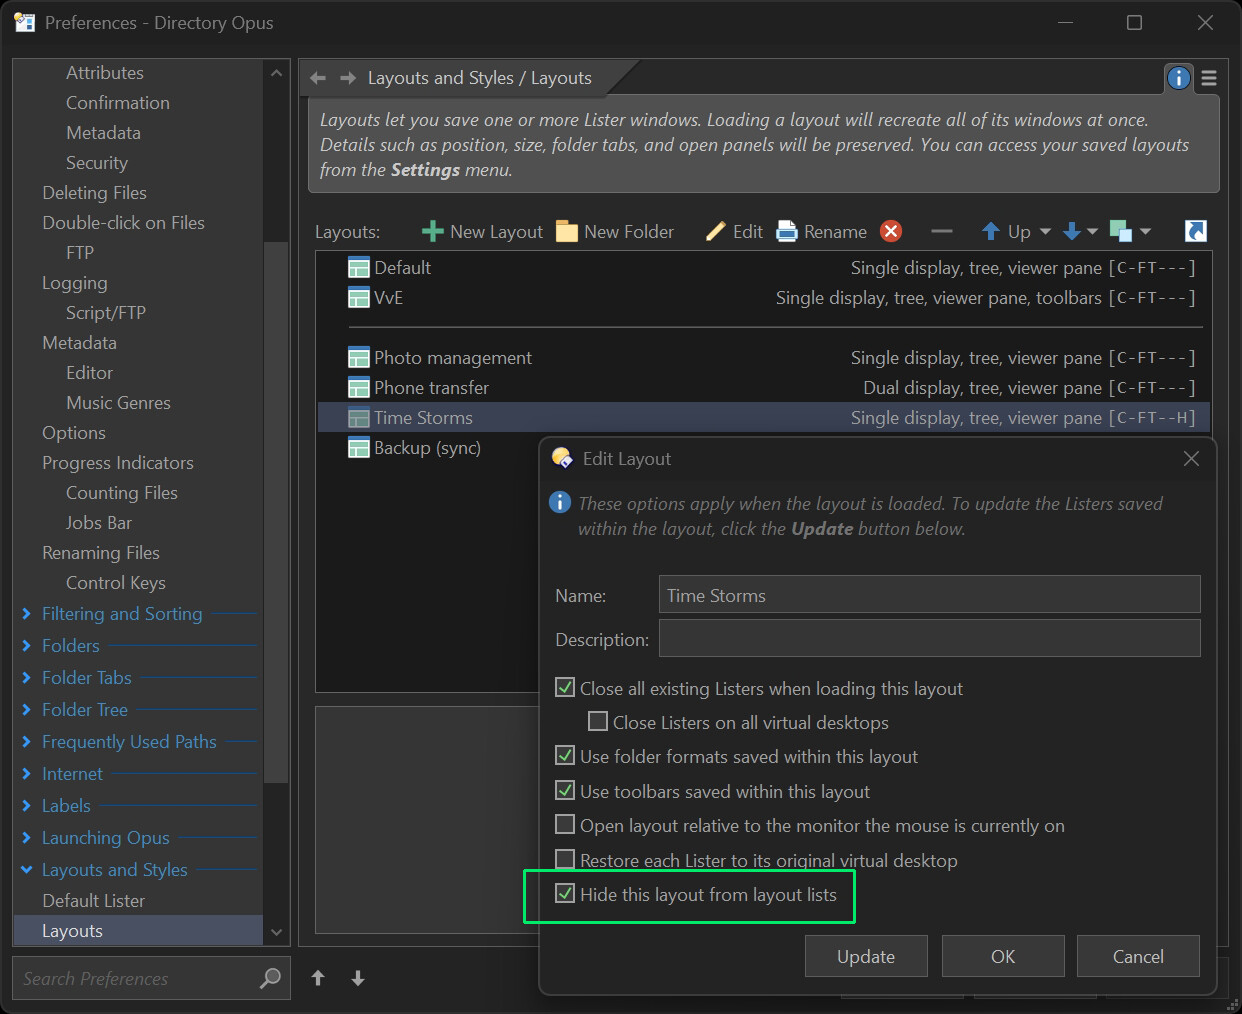
Task: Select the Photo management layout
Action: [x=452, y=358]
